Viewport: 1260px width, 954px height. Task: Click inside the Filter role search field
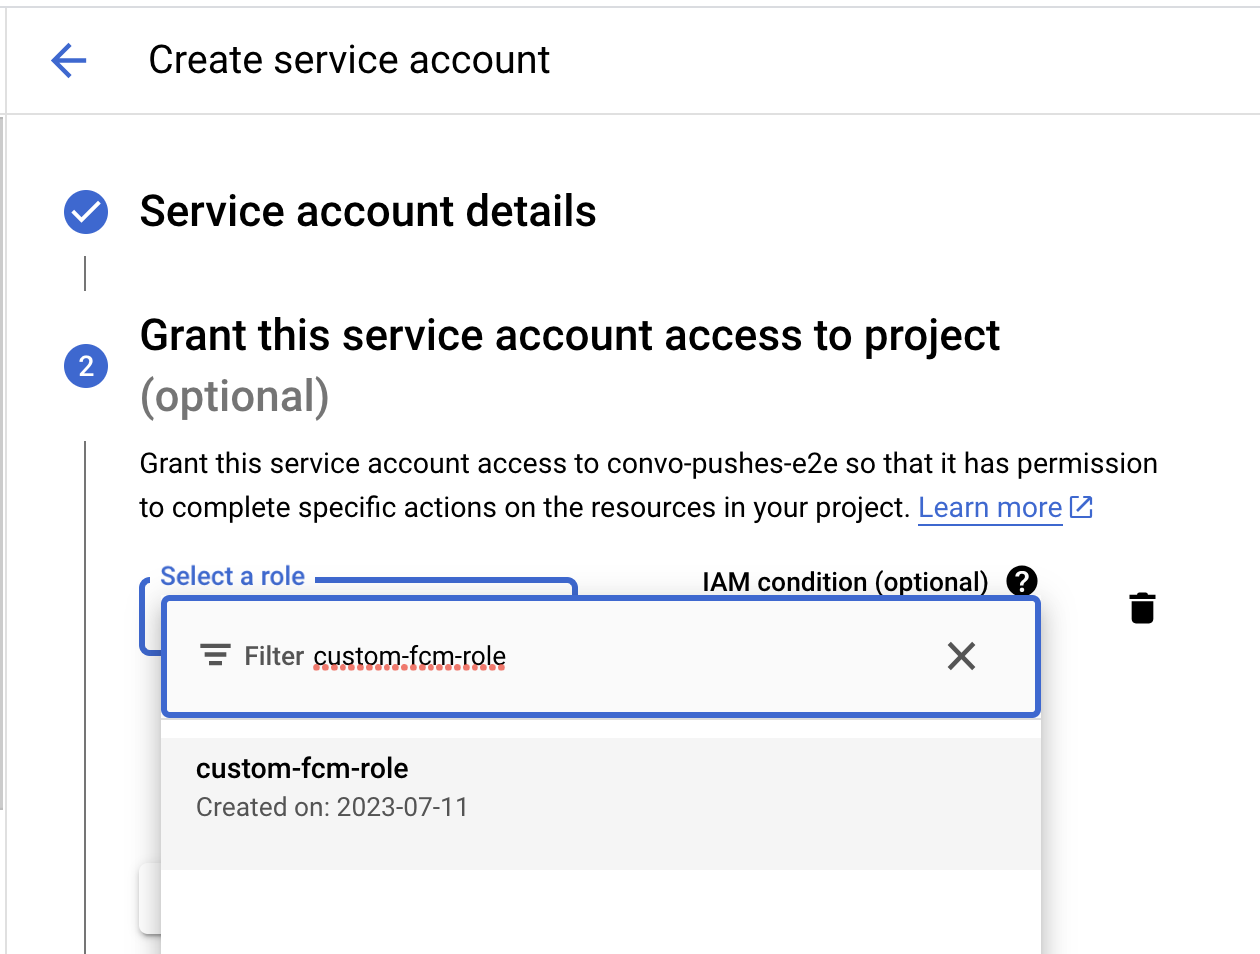500,656
